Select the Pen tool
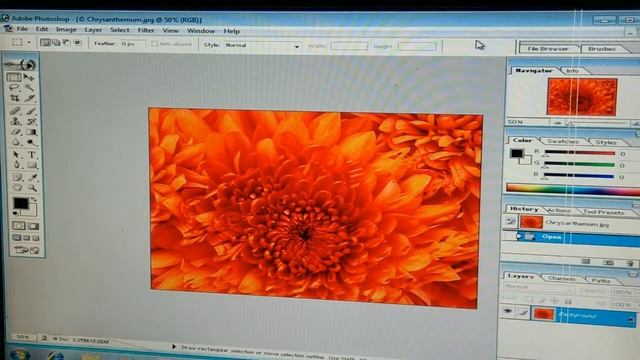Screen dimensions: 640x360 click(x=16, y=165)
